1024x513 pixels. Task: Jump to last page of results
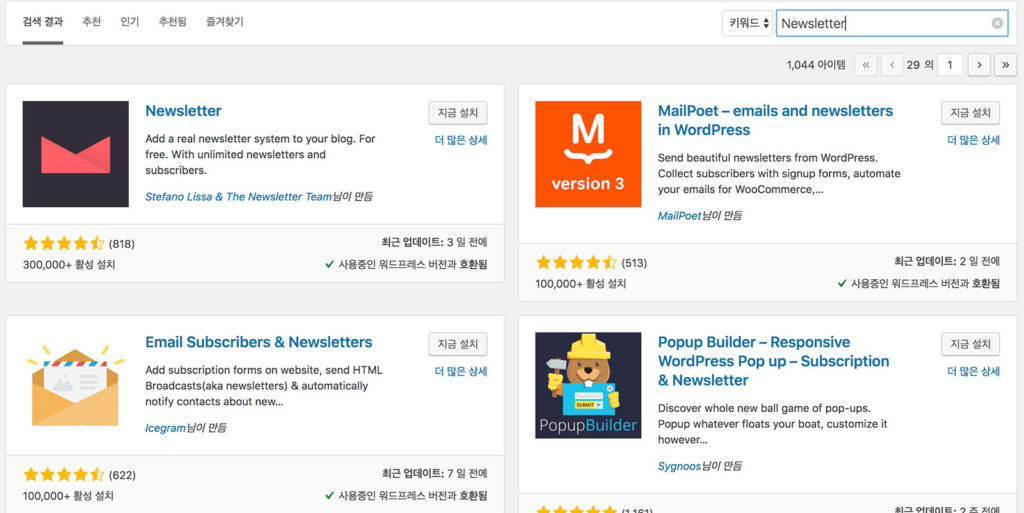pyautogui.click(x=1005, y=65)
